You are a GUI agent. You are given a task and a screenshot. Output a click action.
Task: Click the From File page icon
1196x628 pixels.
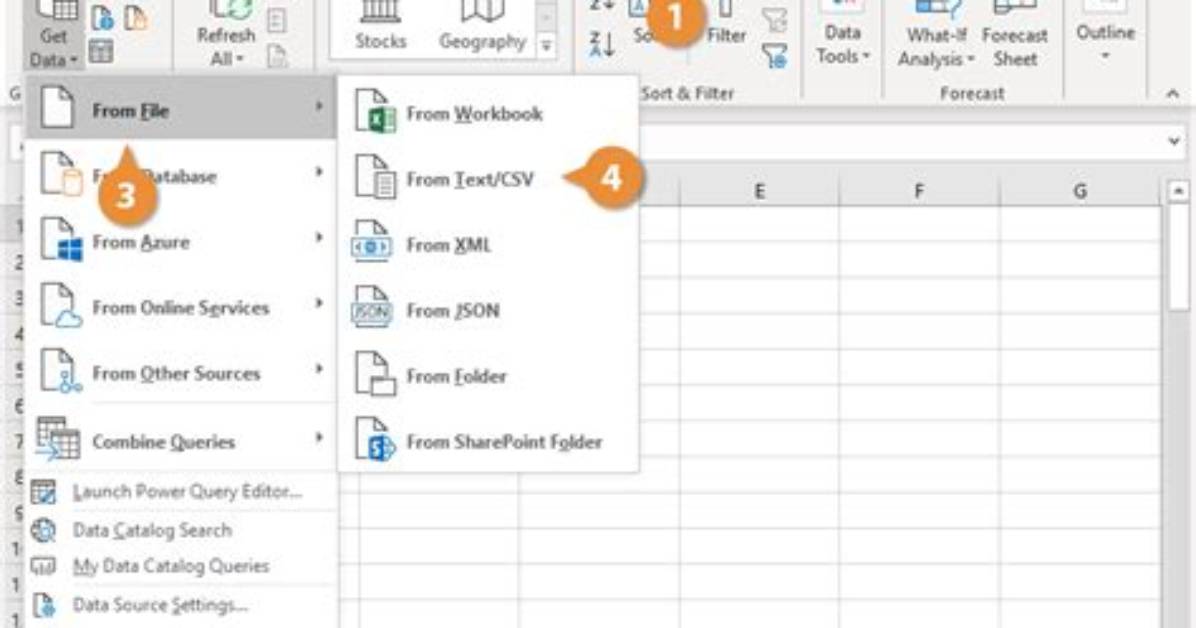click(58, 108)
